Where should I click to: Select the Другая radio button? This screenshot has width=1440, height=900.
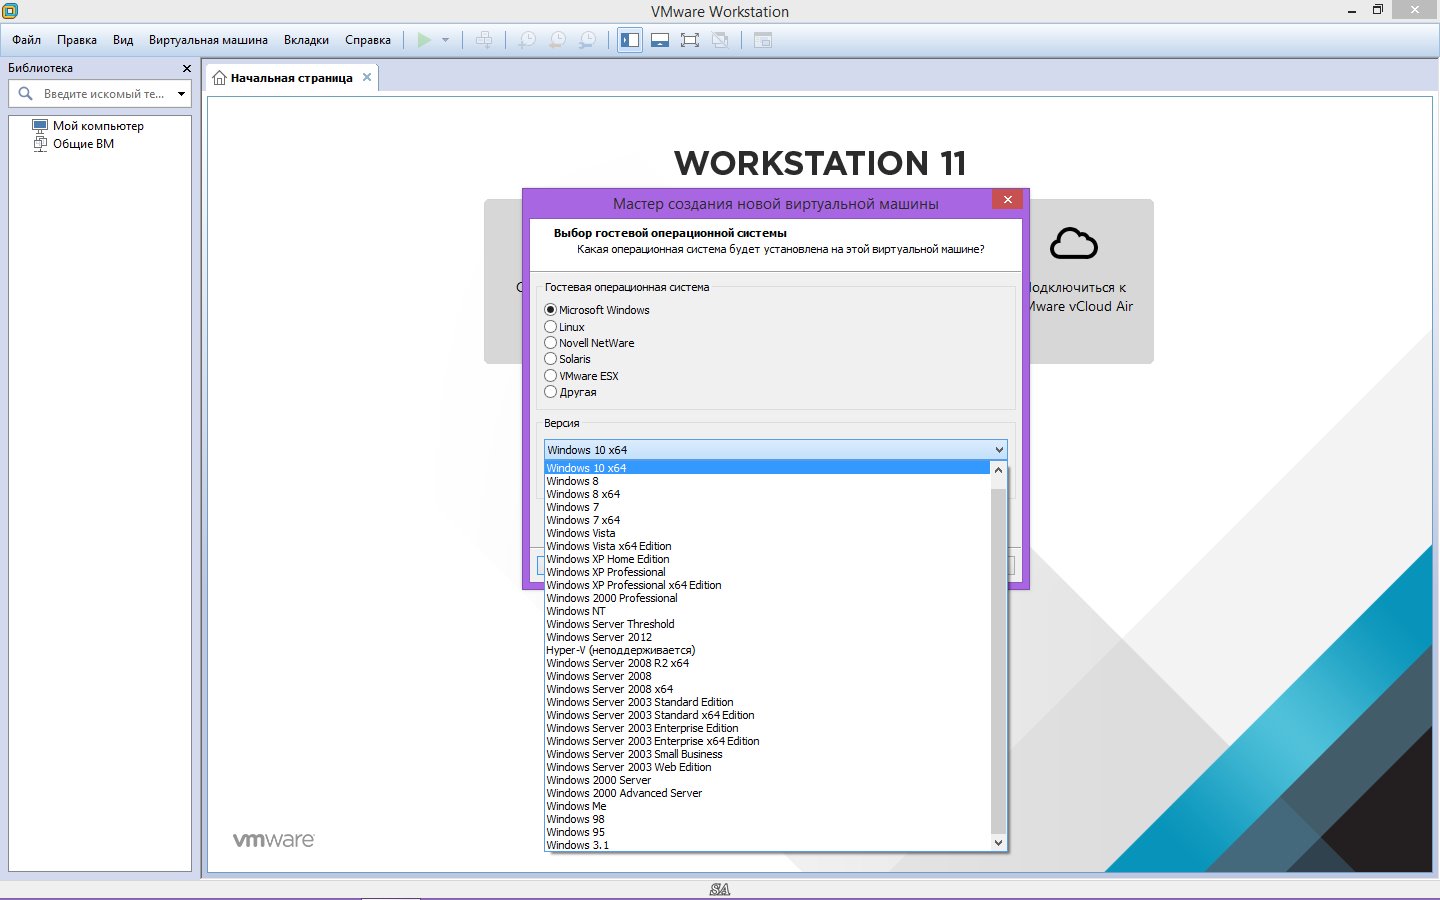(550, 391)
